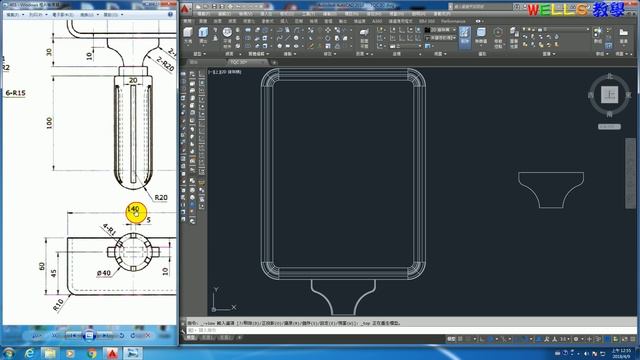Click the No Filter selection button
Screen dimensions: 640x360
coord(481,36)
